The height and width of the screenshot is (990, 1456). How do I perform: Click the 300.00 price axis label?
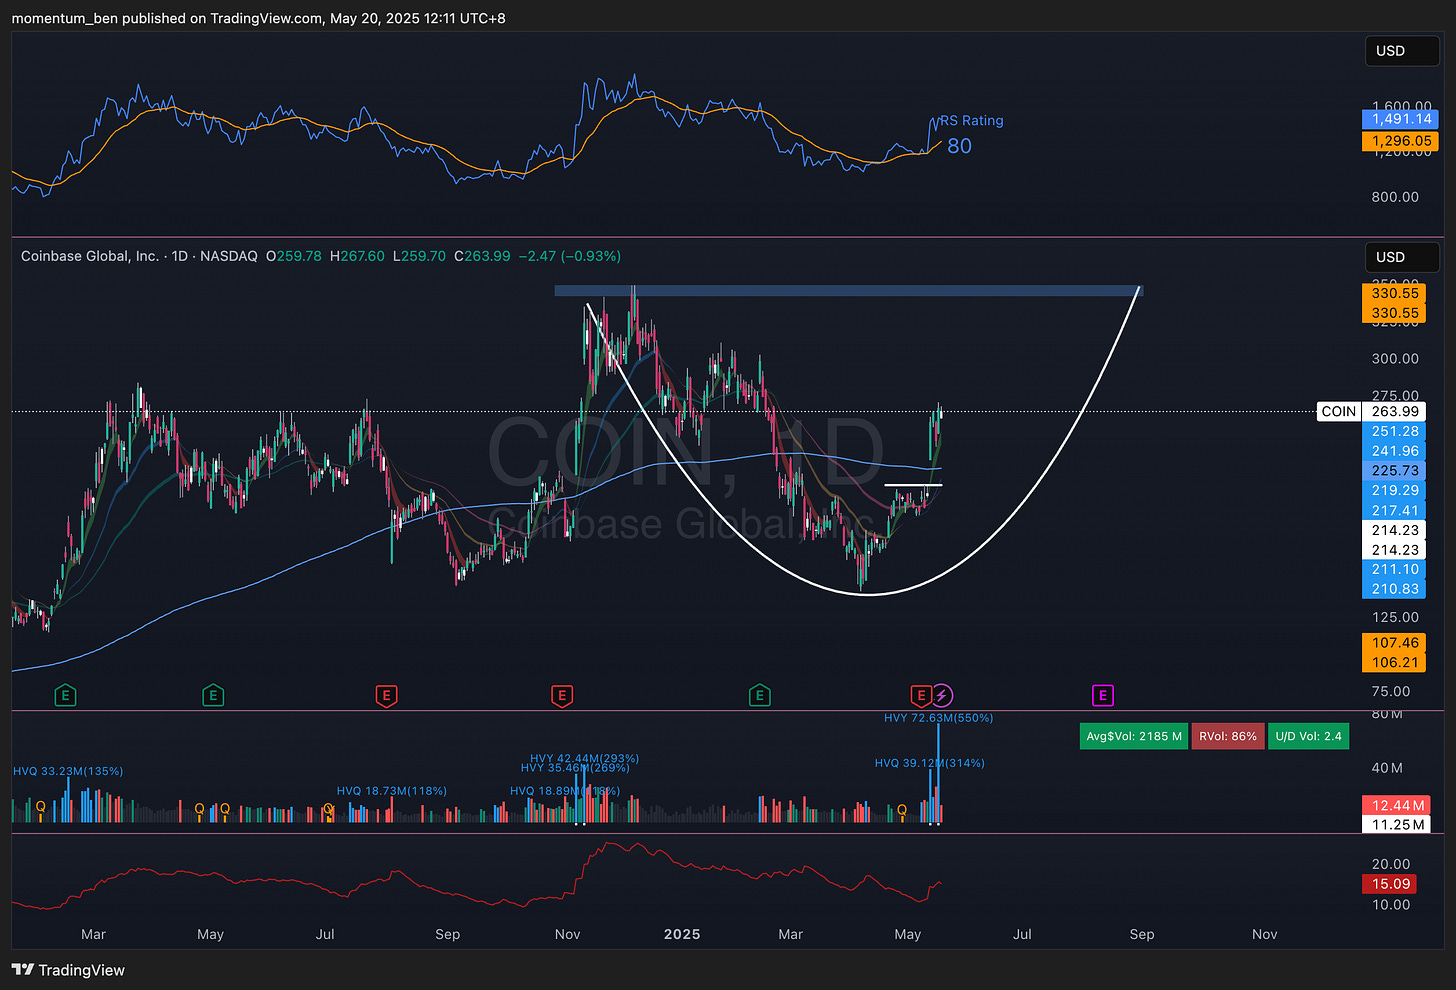(x=1395, y=358)
